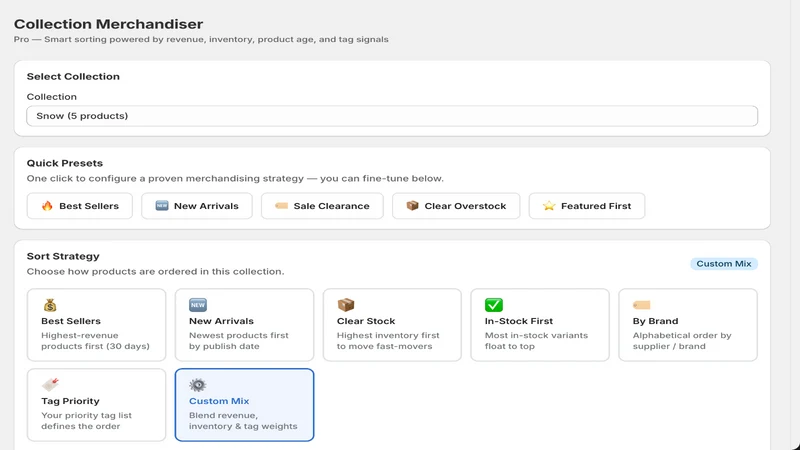800x450 pixels.
Task: Click the label icon in By Brand card
Action: coord(641,305)
